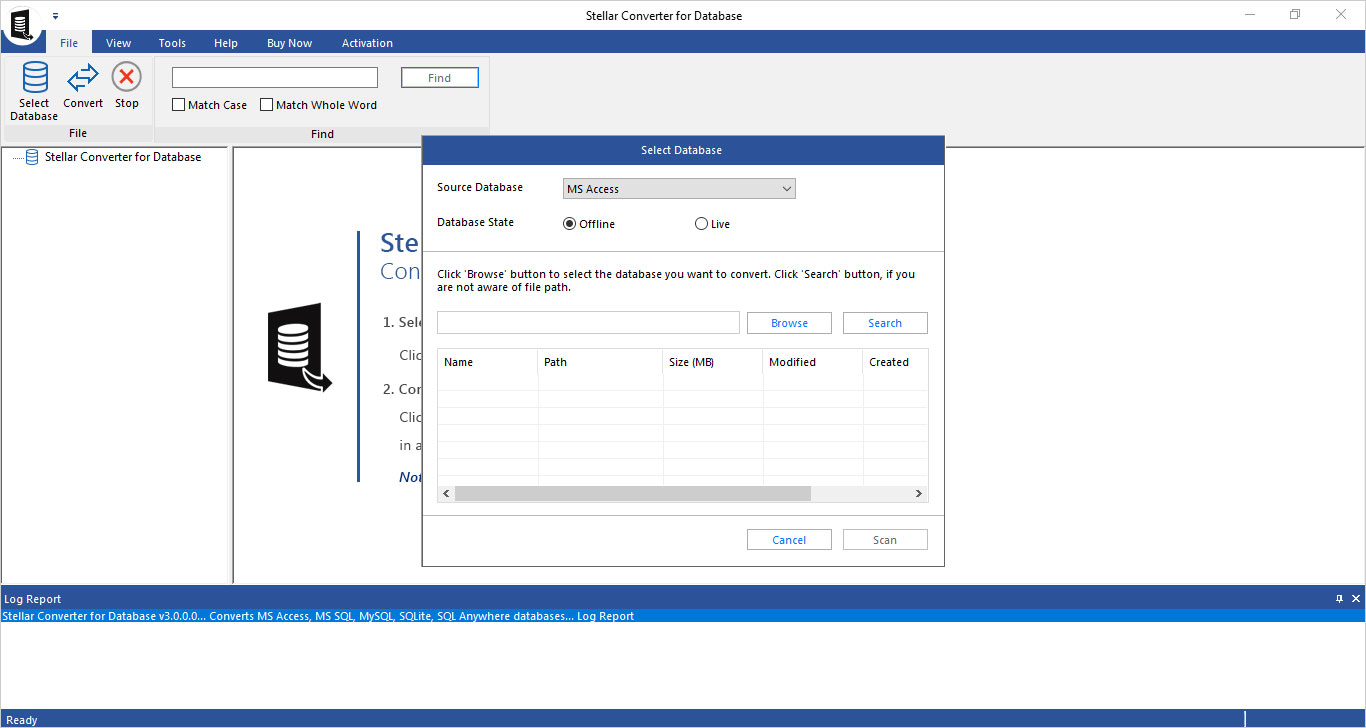Click the right arrow of the horizontal scrollbar
This screenshot has height=728, width=1366.
918,493
